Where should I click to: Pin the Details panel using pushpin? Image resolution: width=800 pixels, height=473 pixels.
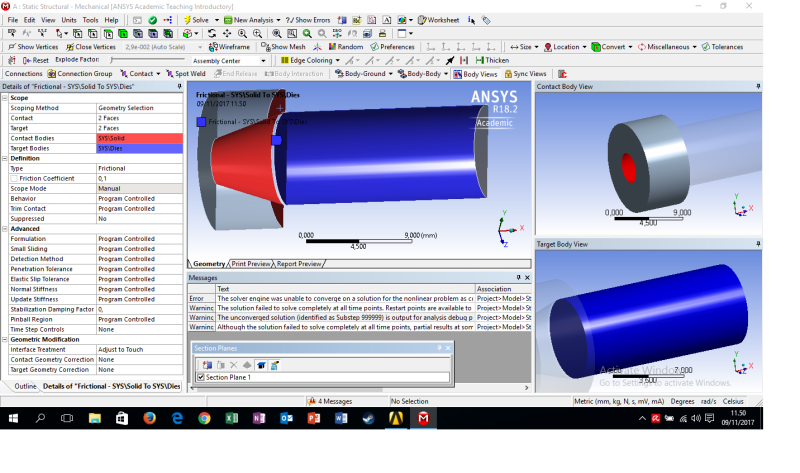click(179, 86)
